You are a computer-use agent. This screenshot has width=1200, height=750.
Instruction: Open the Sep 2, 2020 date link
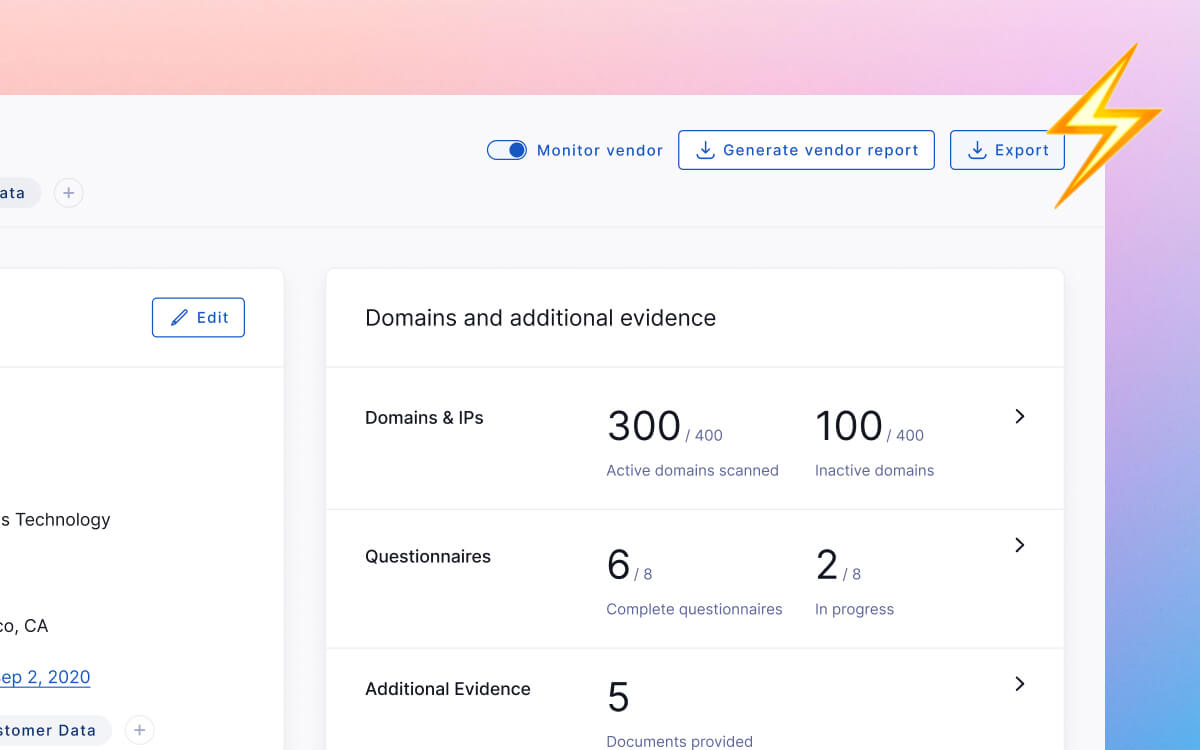click(x=45, y=677)
